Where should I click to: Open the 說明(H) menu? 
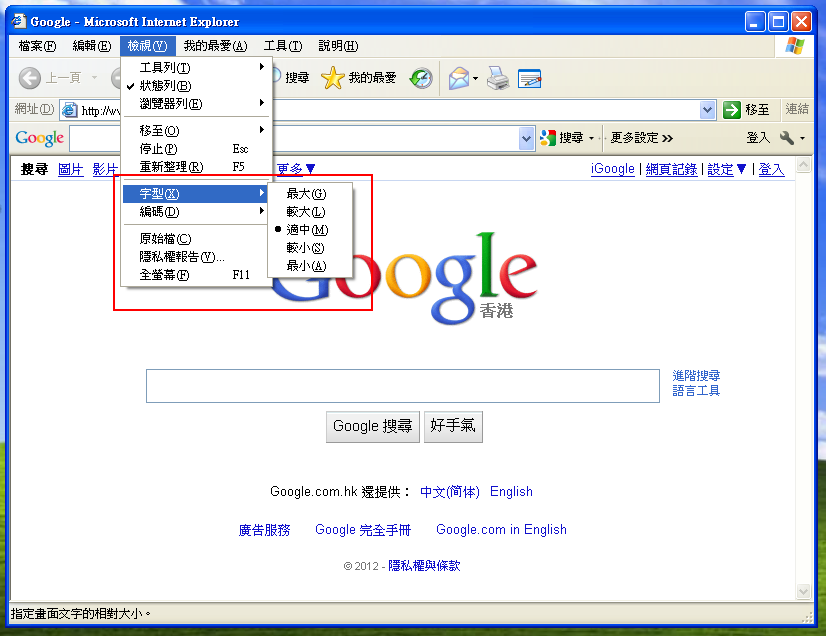pos(338,45)
